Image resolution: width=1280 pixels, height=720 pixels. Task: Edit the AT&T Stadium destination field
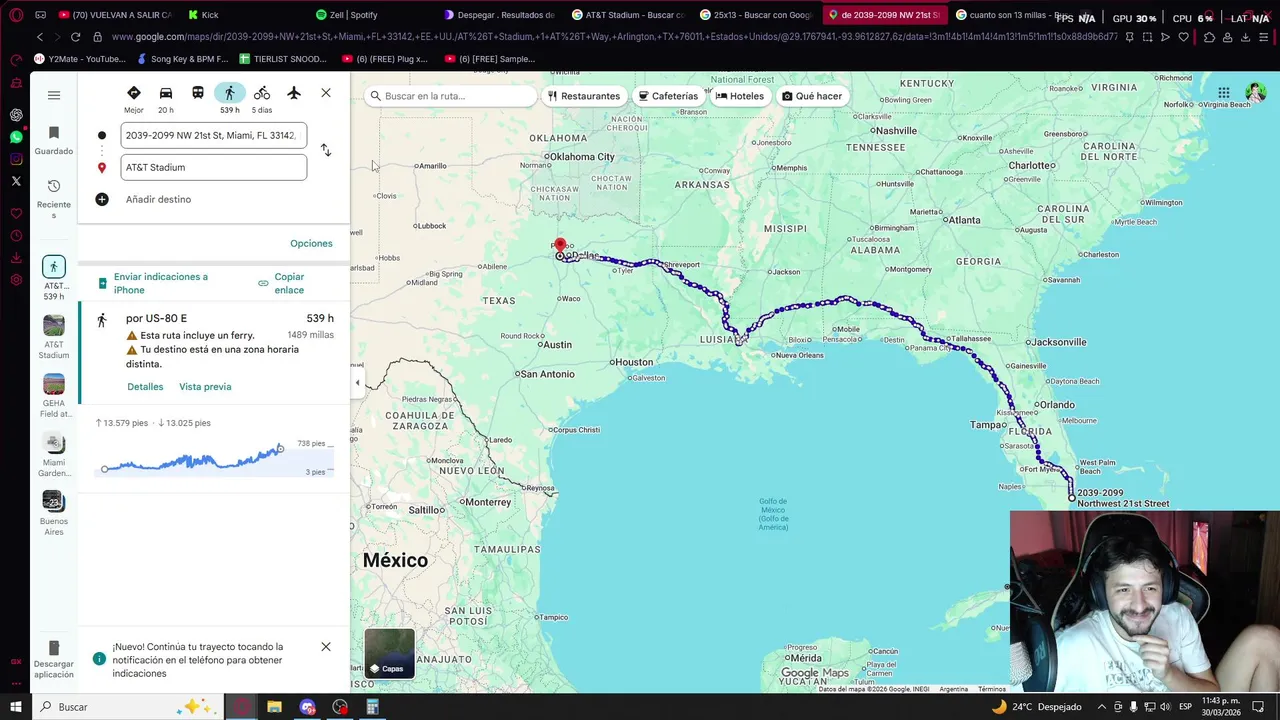(213, 167)
